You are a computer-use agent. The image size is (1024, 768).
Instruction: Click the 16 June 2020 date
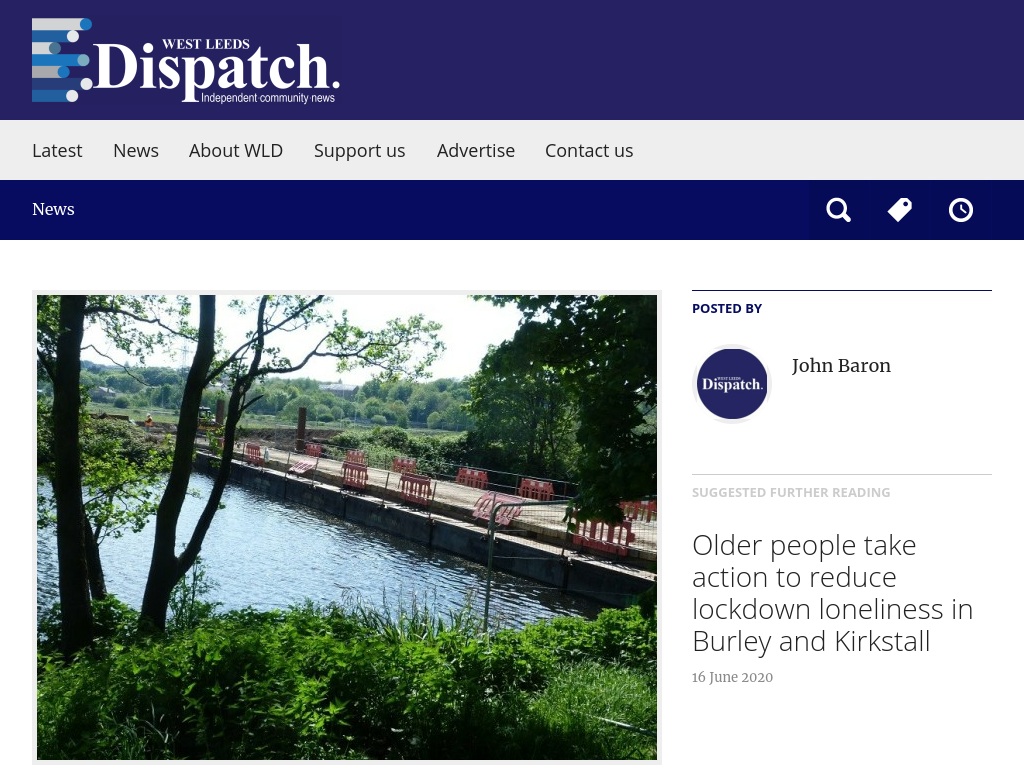click(732, 677)
